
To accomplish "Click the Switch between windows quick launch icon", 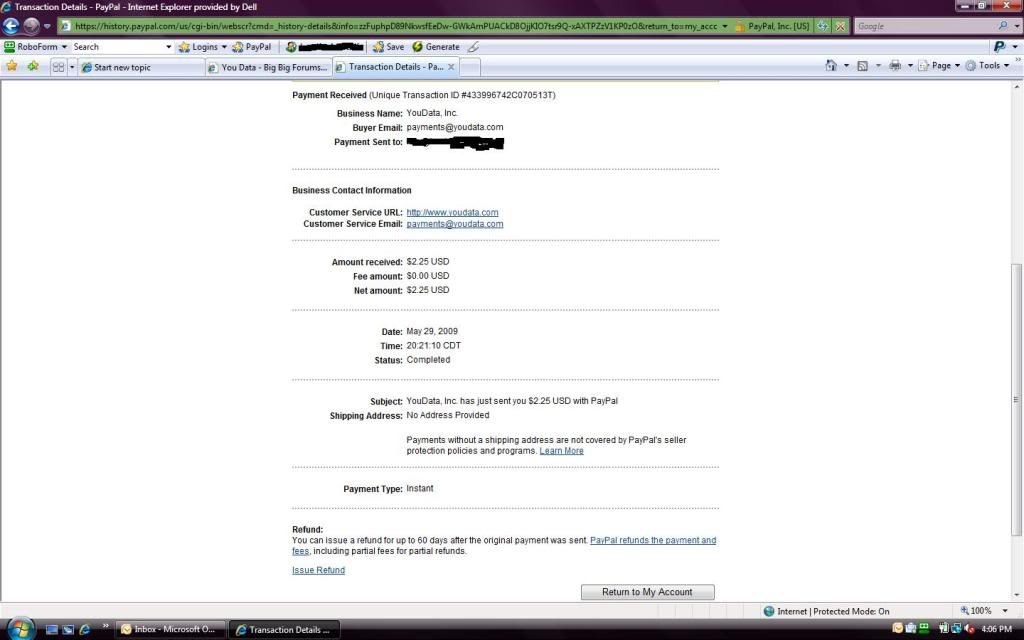I will tap(68, 630).
